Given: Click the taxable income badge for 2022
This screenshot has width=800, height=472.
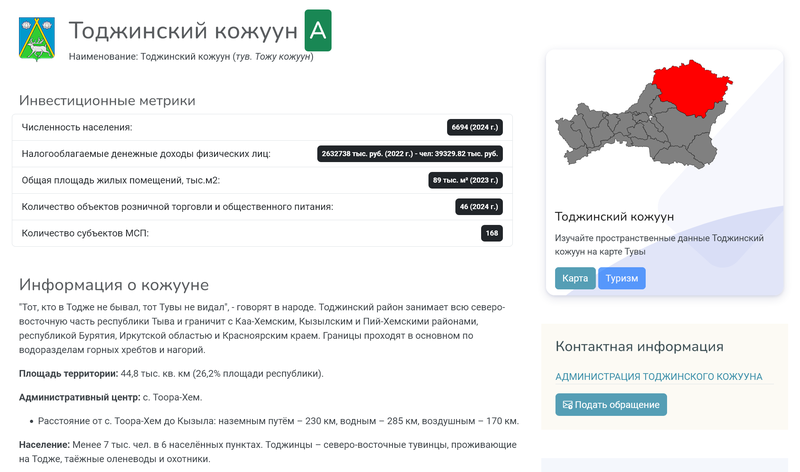Looking at the screenshot, I should tap(409, 154).
